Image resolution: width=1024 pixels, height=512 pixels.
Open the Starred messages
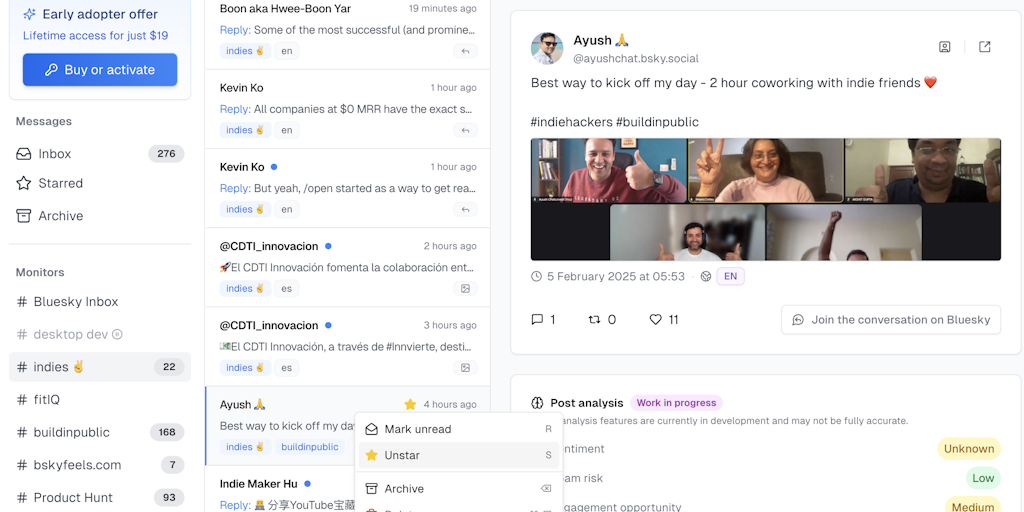[100, 184]
